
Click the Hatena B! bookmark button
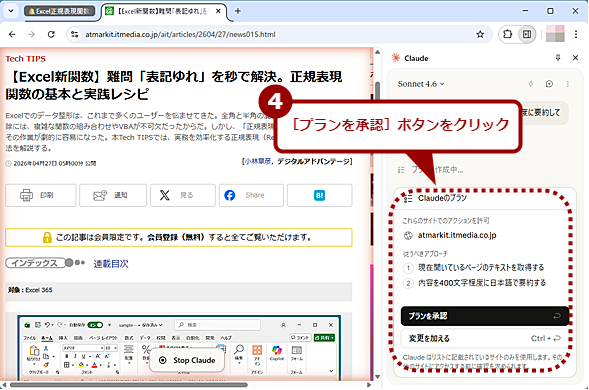coord(320,195)
